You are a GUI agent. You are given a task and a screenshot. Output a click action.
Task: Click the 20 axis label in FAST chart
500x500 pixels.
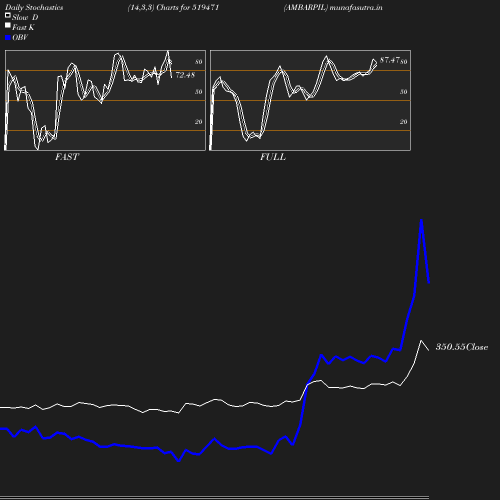pos(199,122)
